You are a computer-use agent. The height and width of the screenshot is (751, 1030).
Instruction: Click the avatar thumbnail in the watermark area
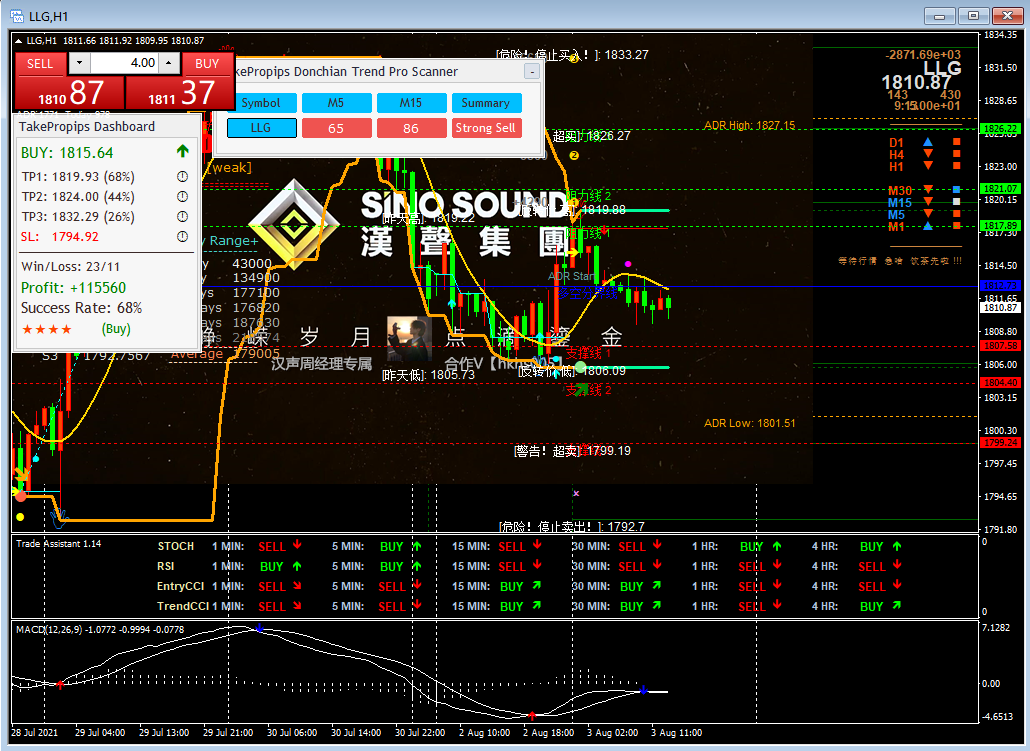coord(409,338)
